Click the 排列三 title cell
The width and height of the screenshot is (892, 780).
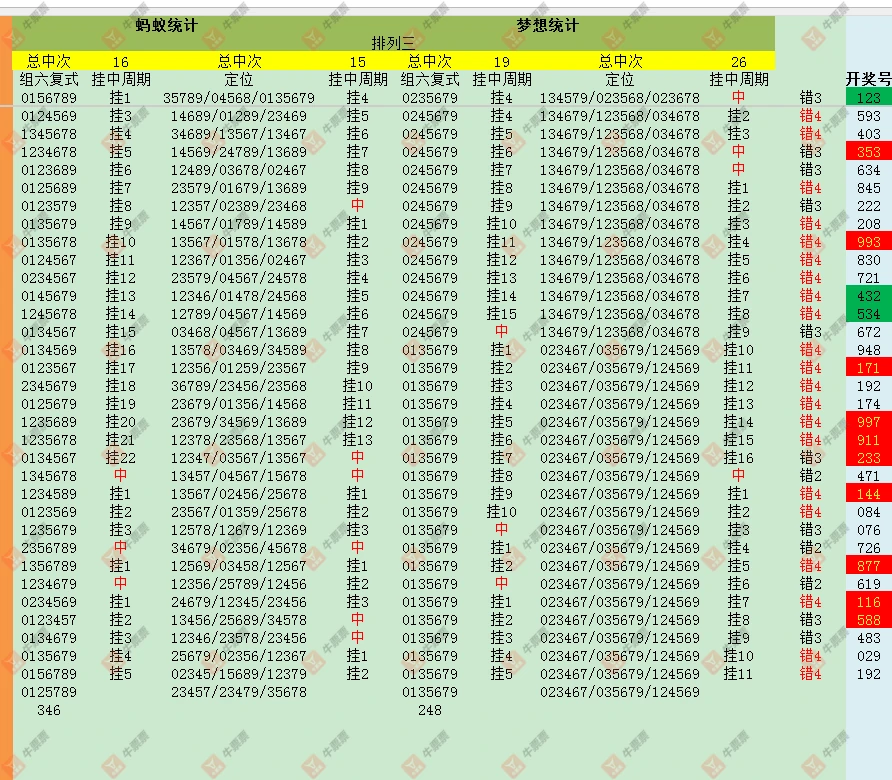pos(393,43)
